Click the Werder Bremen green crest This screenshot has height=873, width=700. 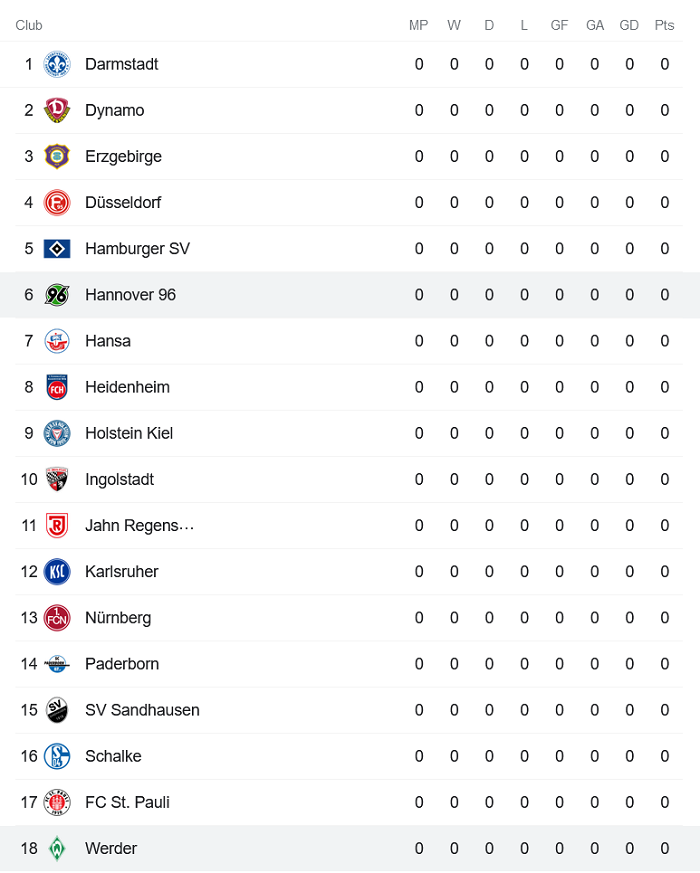(x=57, y=848)
